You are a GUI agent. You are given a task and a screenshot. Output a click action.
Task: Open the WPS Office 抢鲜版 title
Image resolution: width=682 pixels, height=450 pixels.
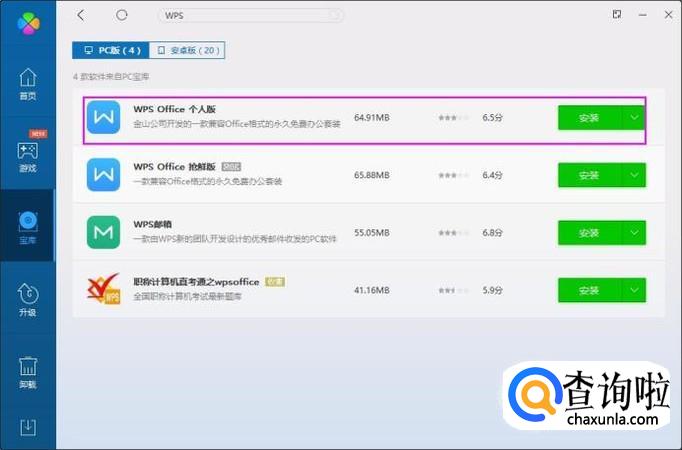pos(174,167)
